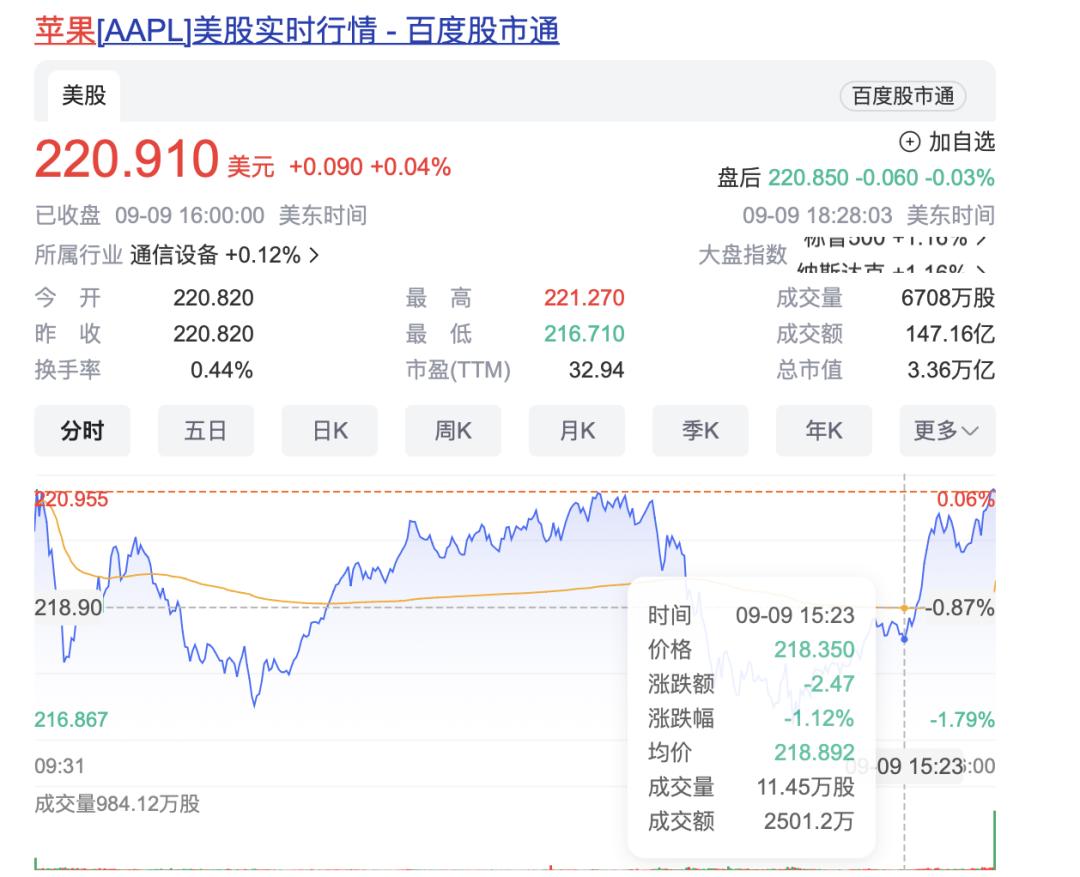Select the 美股 tab
Image resolution: width=1080 pixels, height=877 pixels.
point(84,96)
